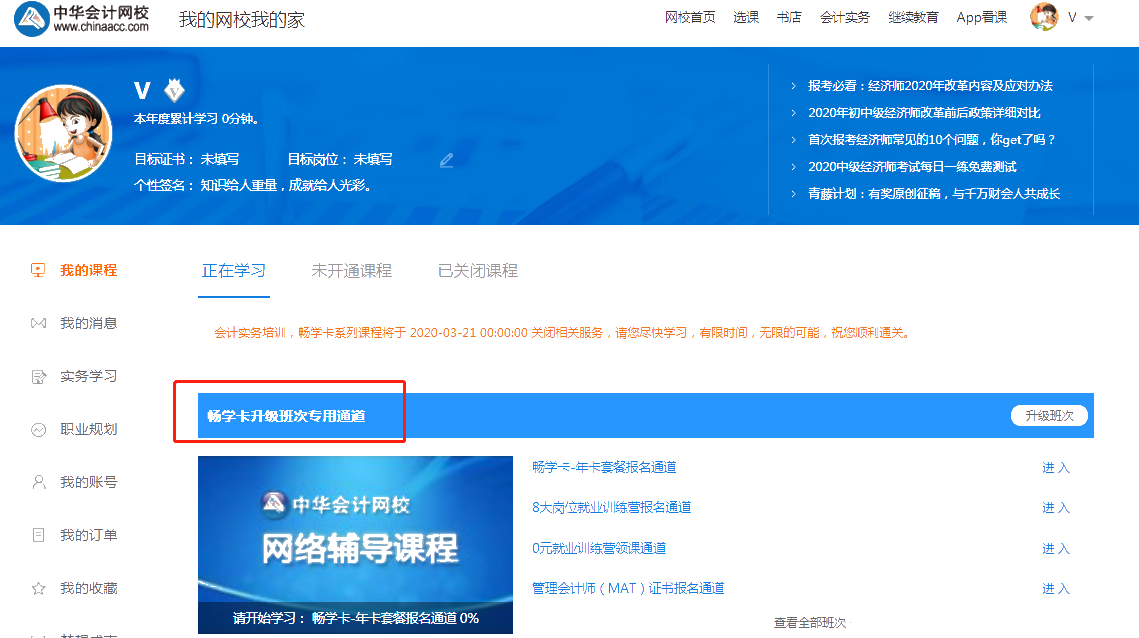
Task: Click the 畅学卡升级班次专用通道 banner title
Action: coord(286,416)
